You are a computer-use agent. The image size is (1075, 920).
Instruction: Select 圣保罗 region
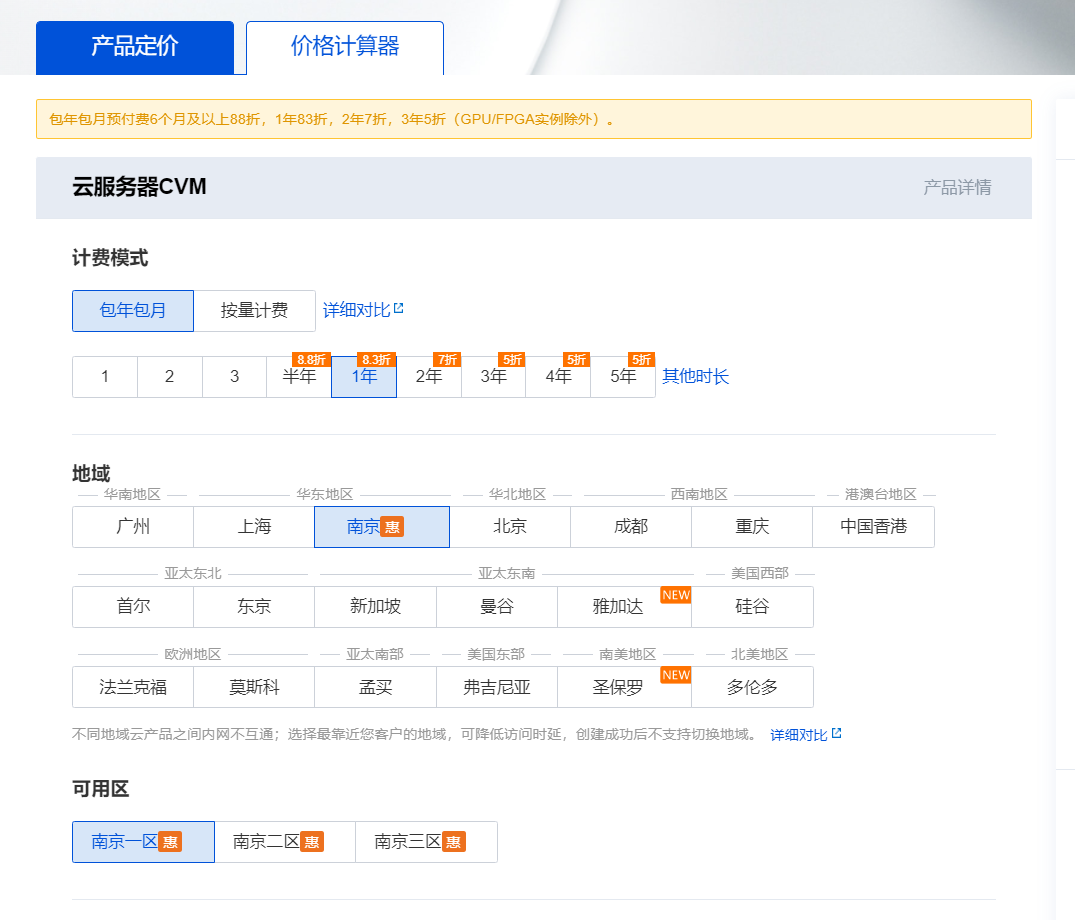[x=625, y=687]
